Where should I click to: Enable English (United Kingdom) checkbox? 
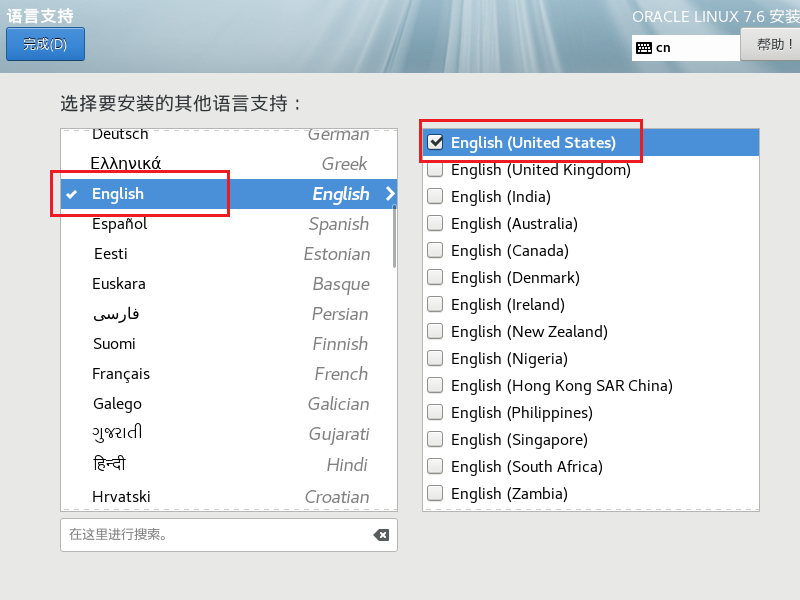(435, 170)
